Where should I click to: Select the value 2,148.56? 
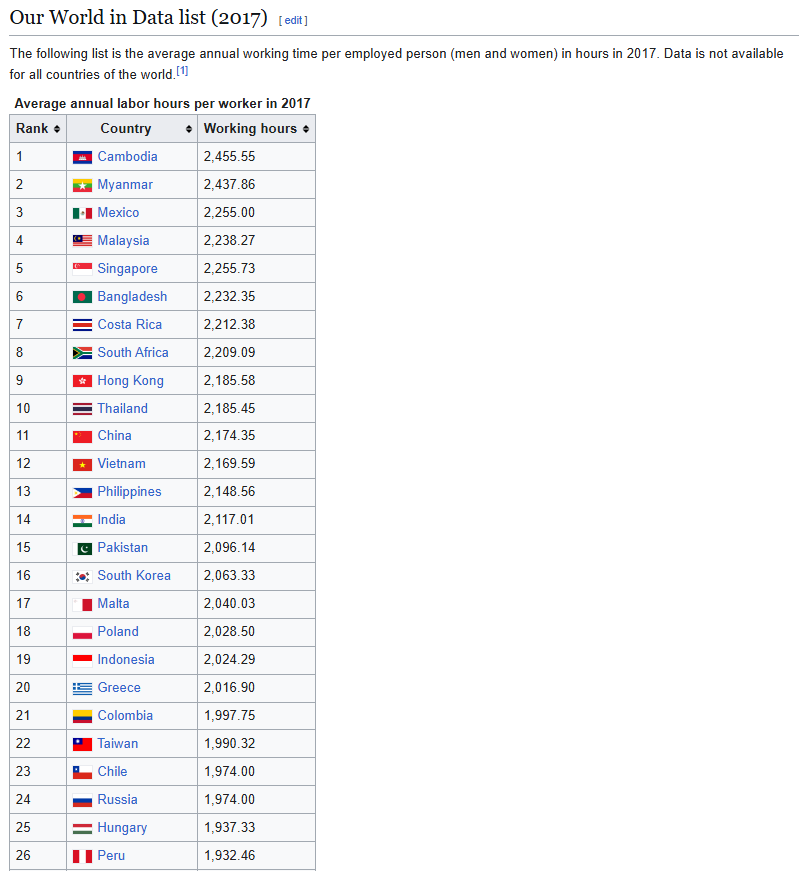[x=229, y=492]
